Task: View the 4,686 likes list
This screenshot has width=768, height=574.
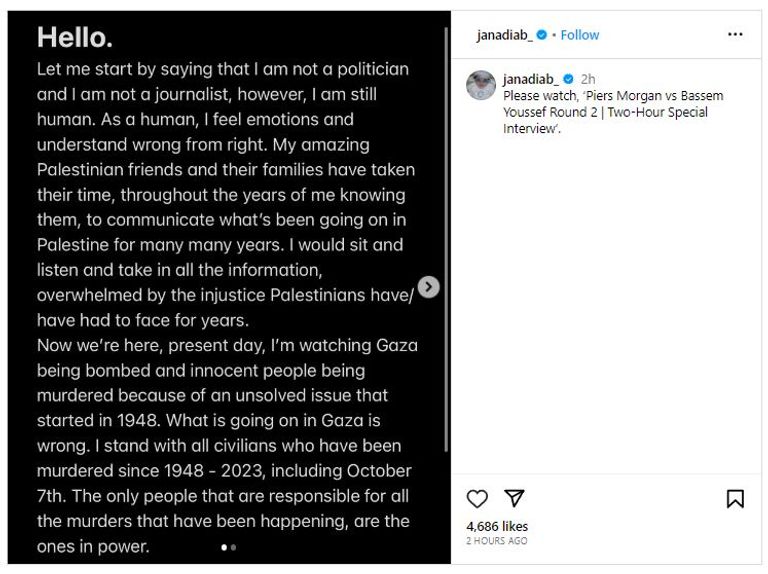Action: tap(497, 526)
